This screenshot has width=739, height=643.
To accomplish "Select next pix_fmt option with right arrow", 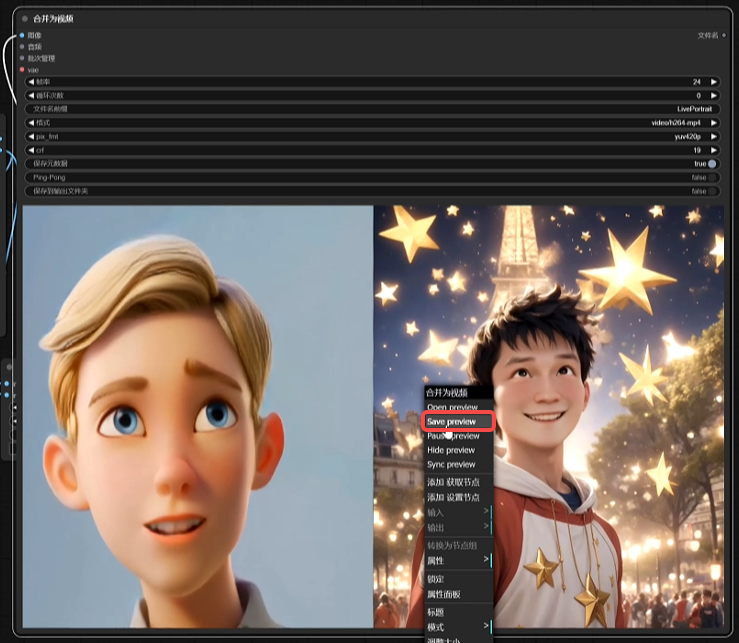I will (x=714, y=137).
